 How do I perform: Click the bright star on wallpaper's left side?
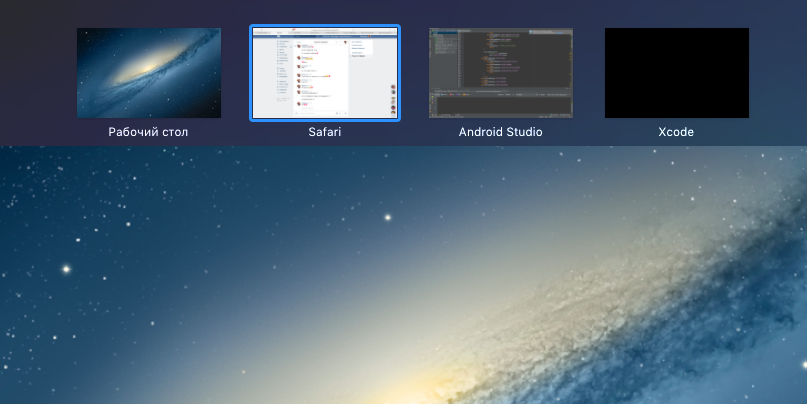tap(67, 269)
